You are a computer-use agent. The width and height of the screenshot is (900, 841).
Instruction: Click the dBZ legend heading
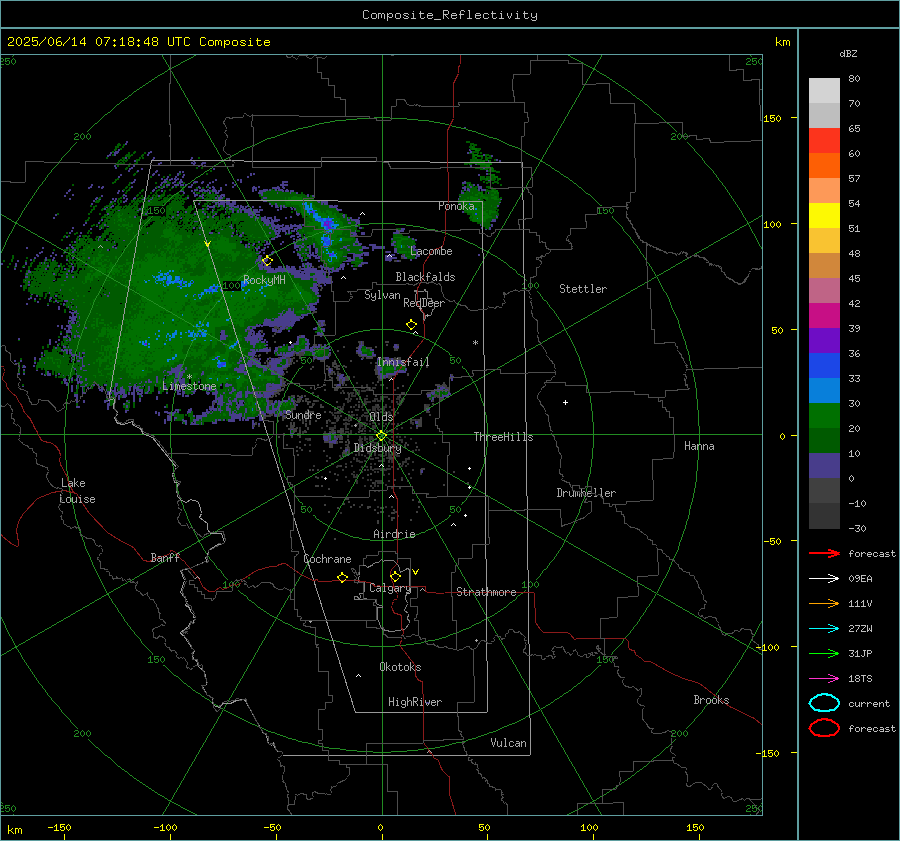848,54
